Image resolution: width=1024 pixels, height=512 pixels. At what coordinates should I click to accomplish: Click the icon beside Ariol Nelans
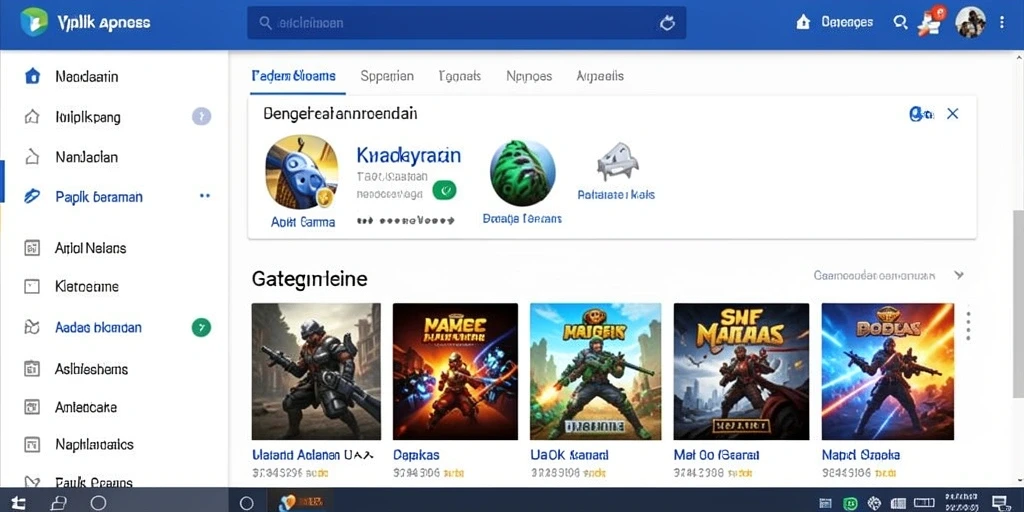31,248
